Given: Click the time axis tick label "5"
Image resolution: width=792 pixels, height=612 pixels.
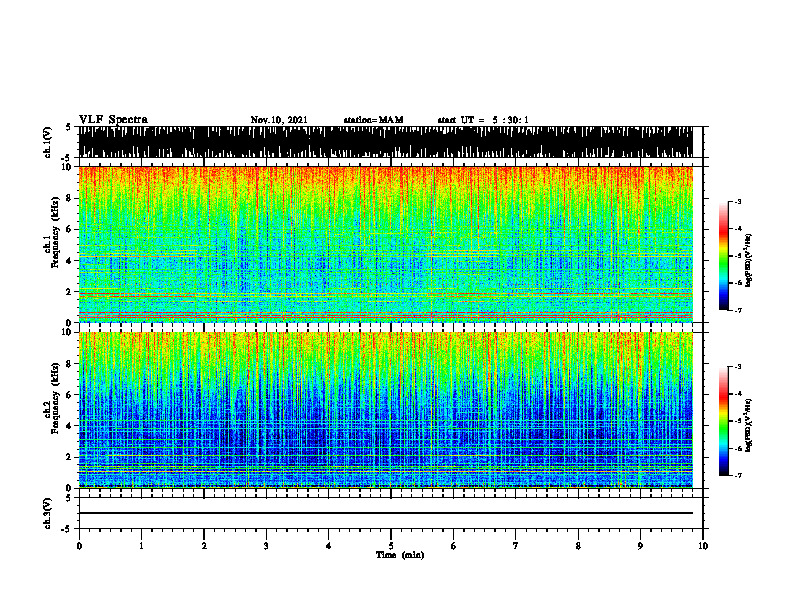Looking at the screenshot, I should pos(391,546).
